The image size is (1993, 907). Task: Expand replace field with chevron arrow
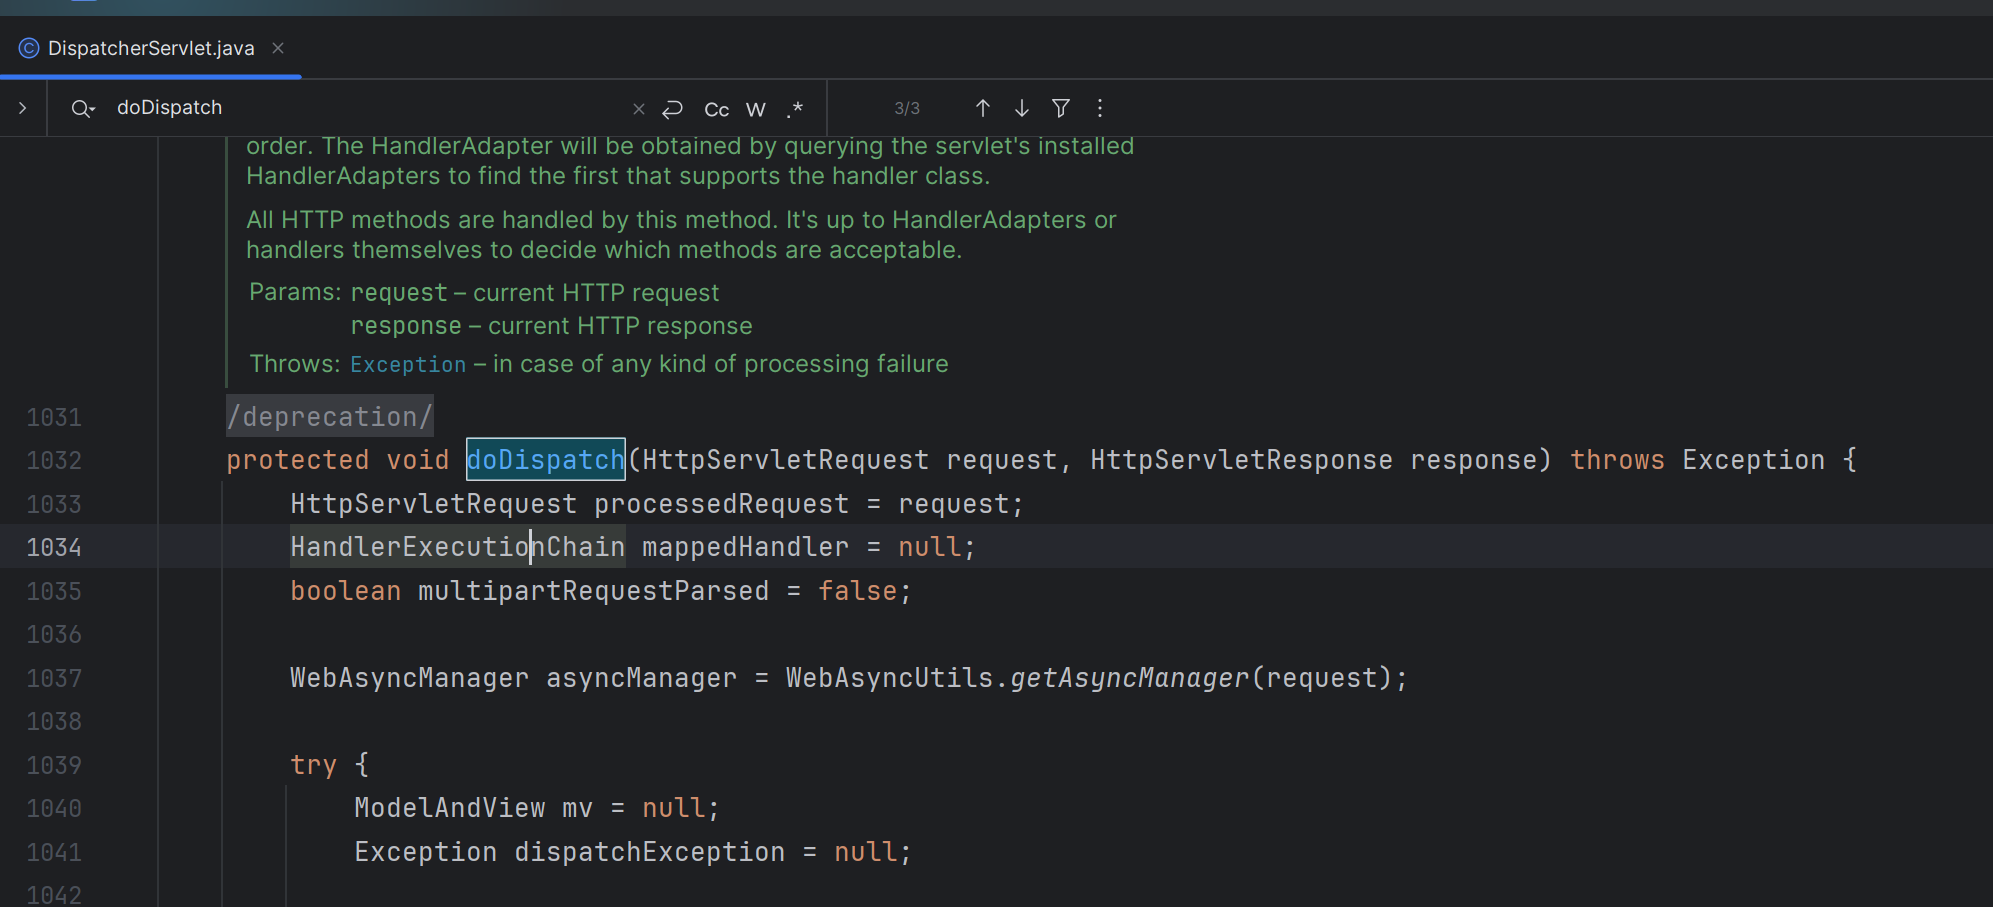22,108
